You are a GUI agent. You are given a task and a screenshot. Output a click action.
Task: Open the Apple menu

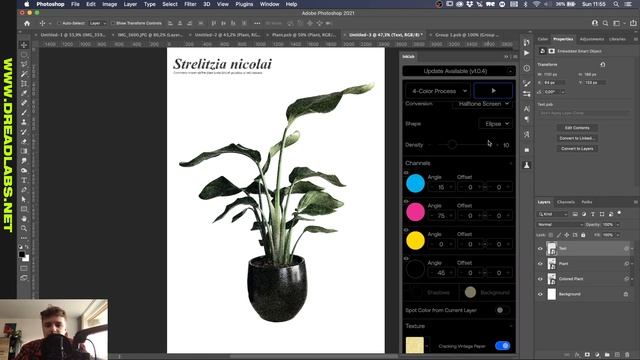click(x=27, y=4)
